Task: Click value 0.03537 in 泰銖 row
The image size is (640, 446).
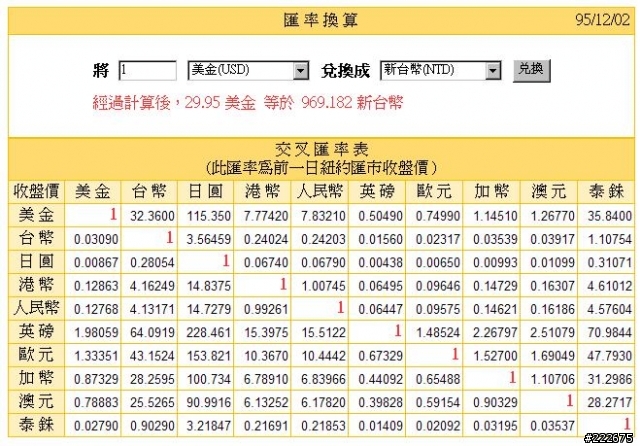Action: tap(552, 426)
